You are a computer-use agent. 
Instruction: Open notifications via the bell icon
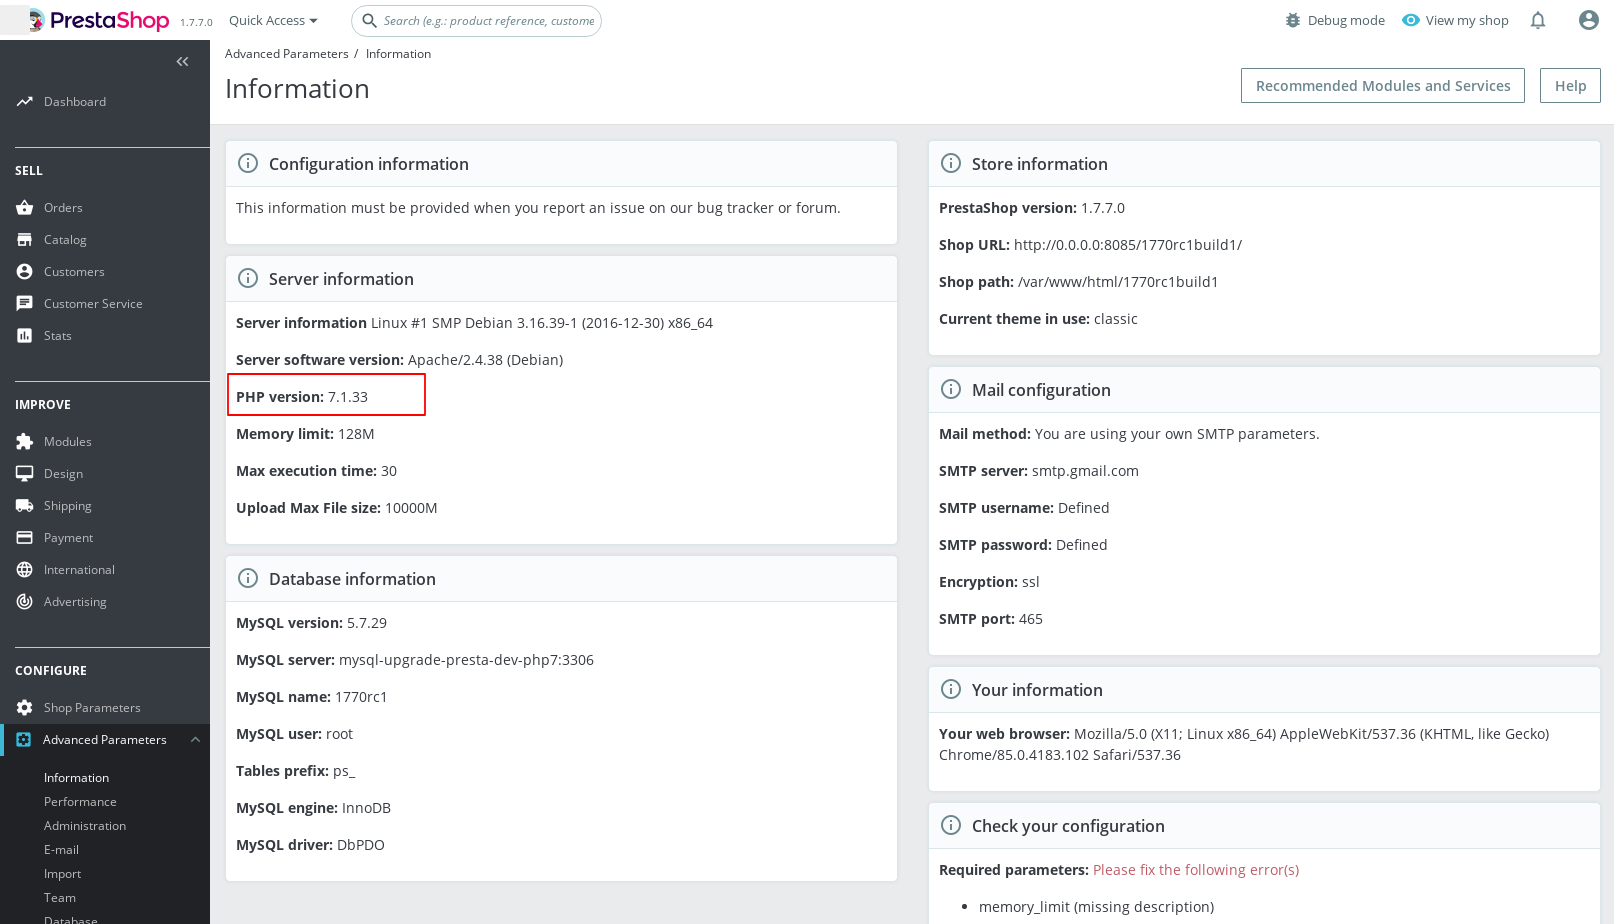click(x=1538, y=19)
